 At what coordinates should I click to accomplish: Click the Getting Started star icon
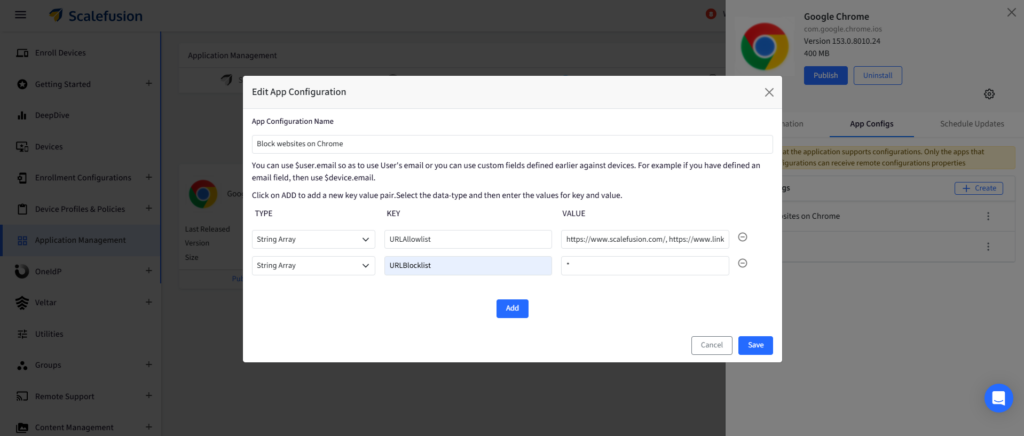coord(22,84)
